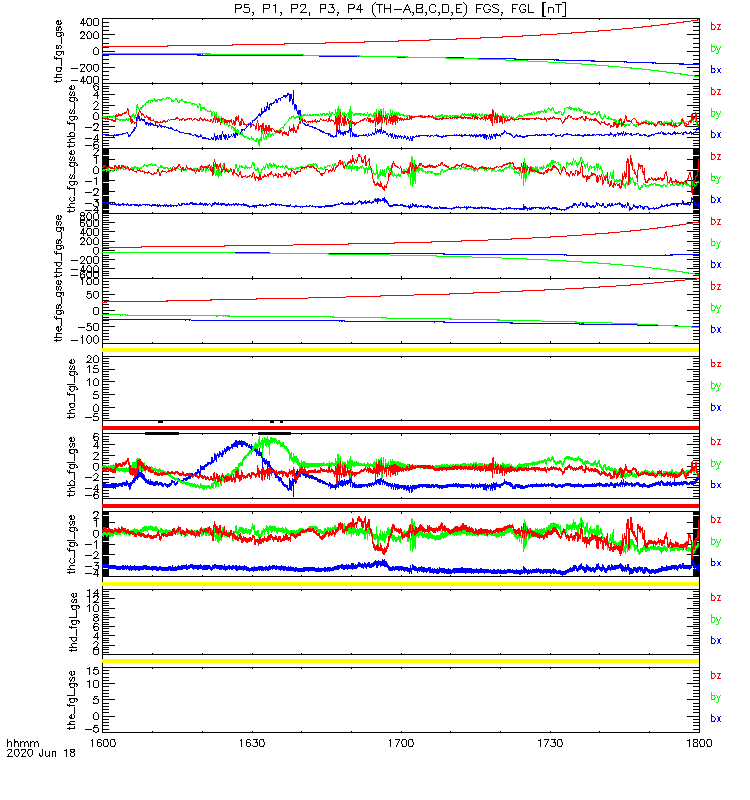Click the green 'by' legend of the_fgs_gse panel
Screen dimensions: 750x800
716,308
